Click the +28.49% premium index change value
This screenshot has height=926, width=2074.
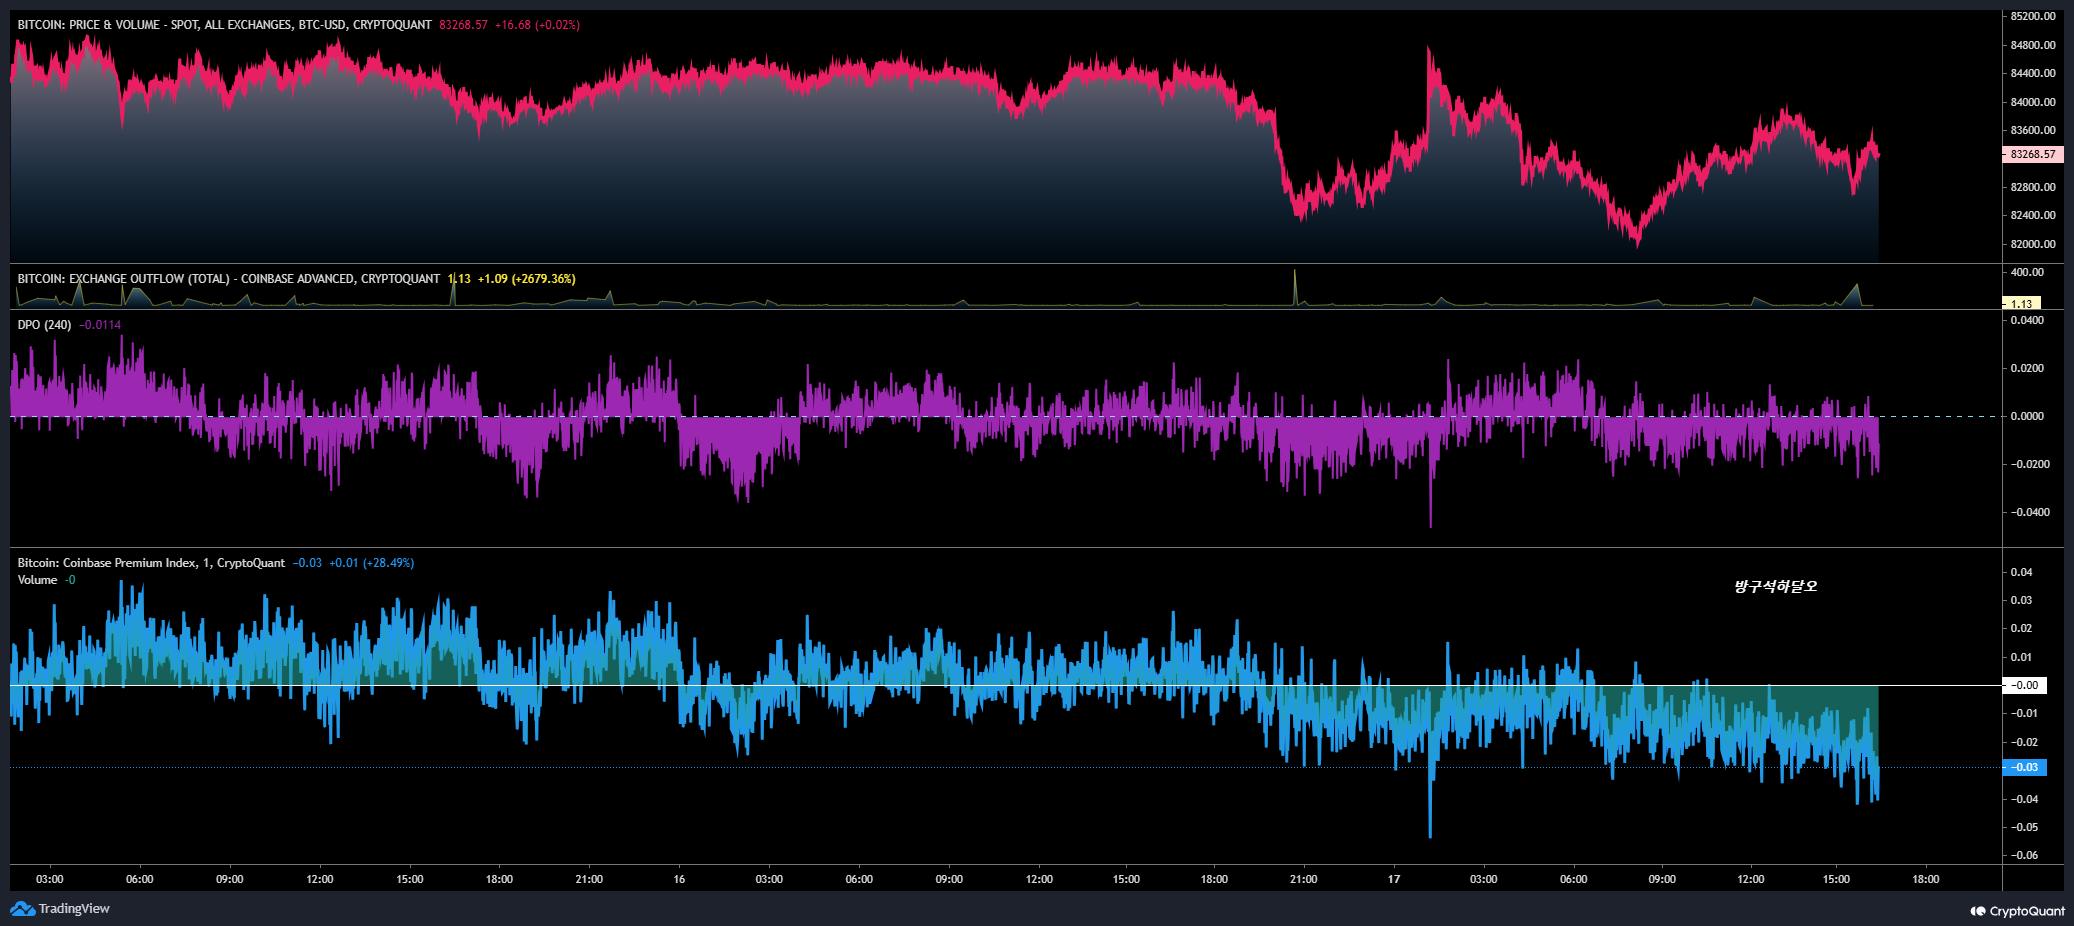click(x=388, y=563)
